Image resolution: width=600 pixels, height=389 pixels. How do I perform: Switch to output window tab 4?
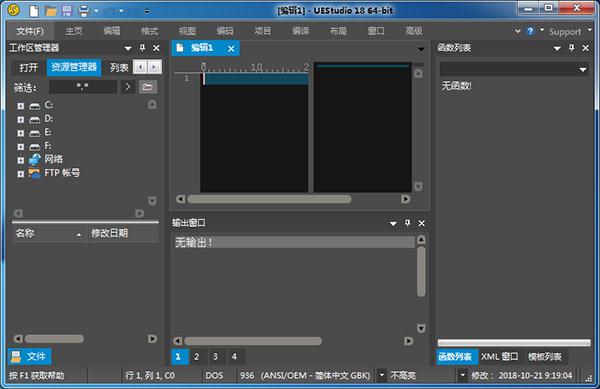click(234, 357)
